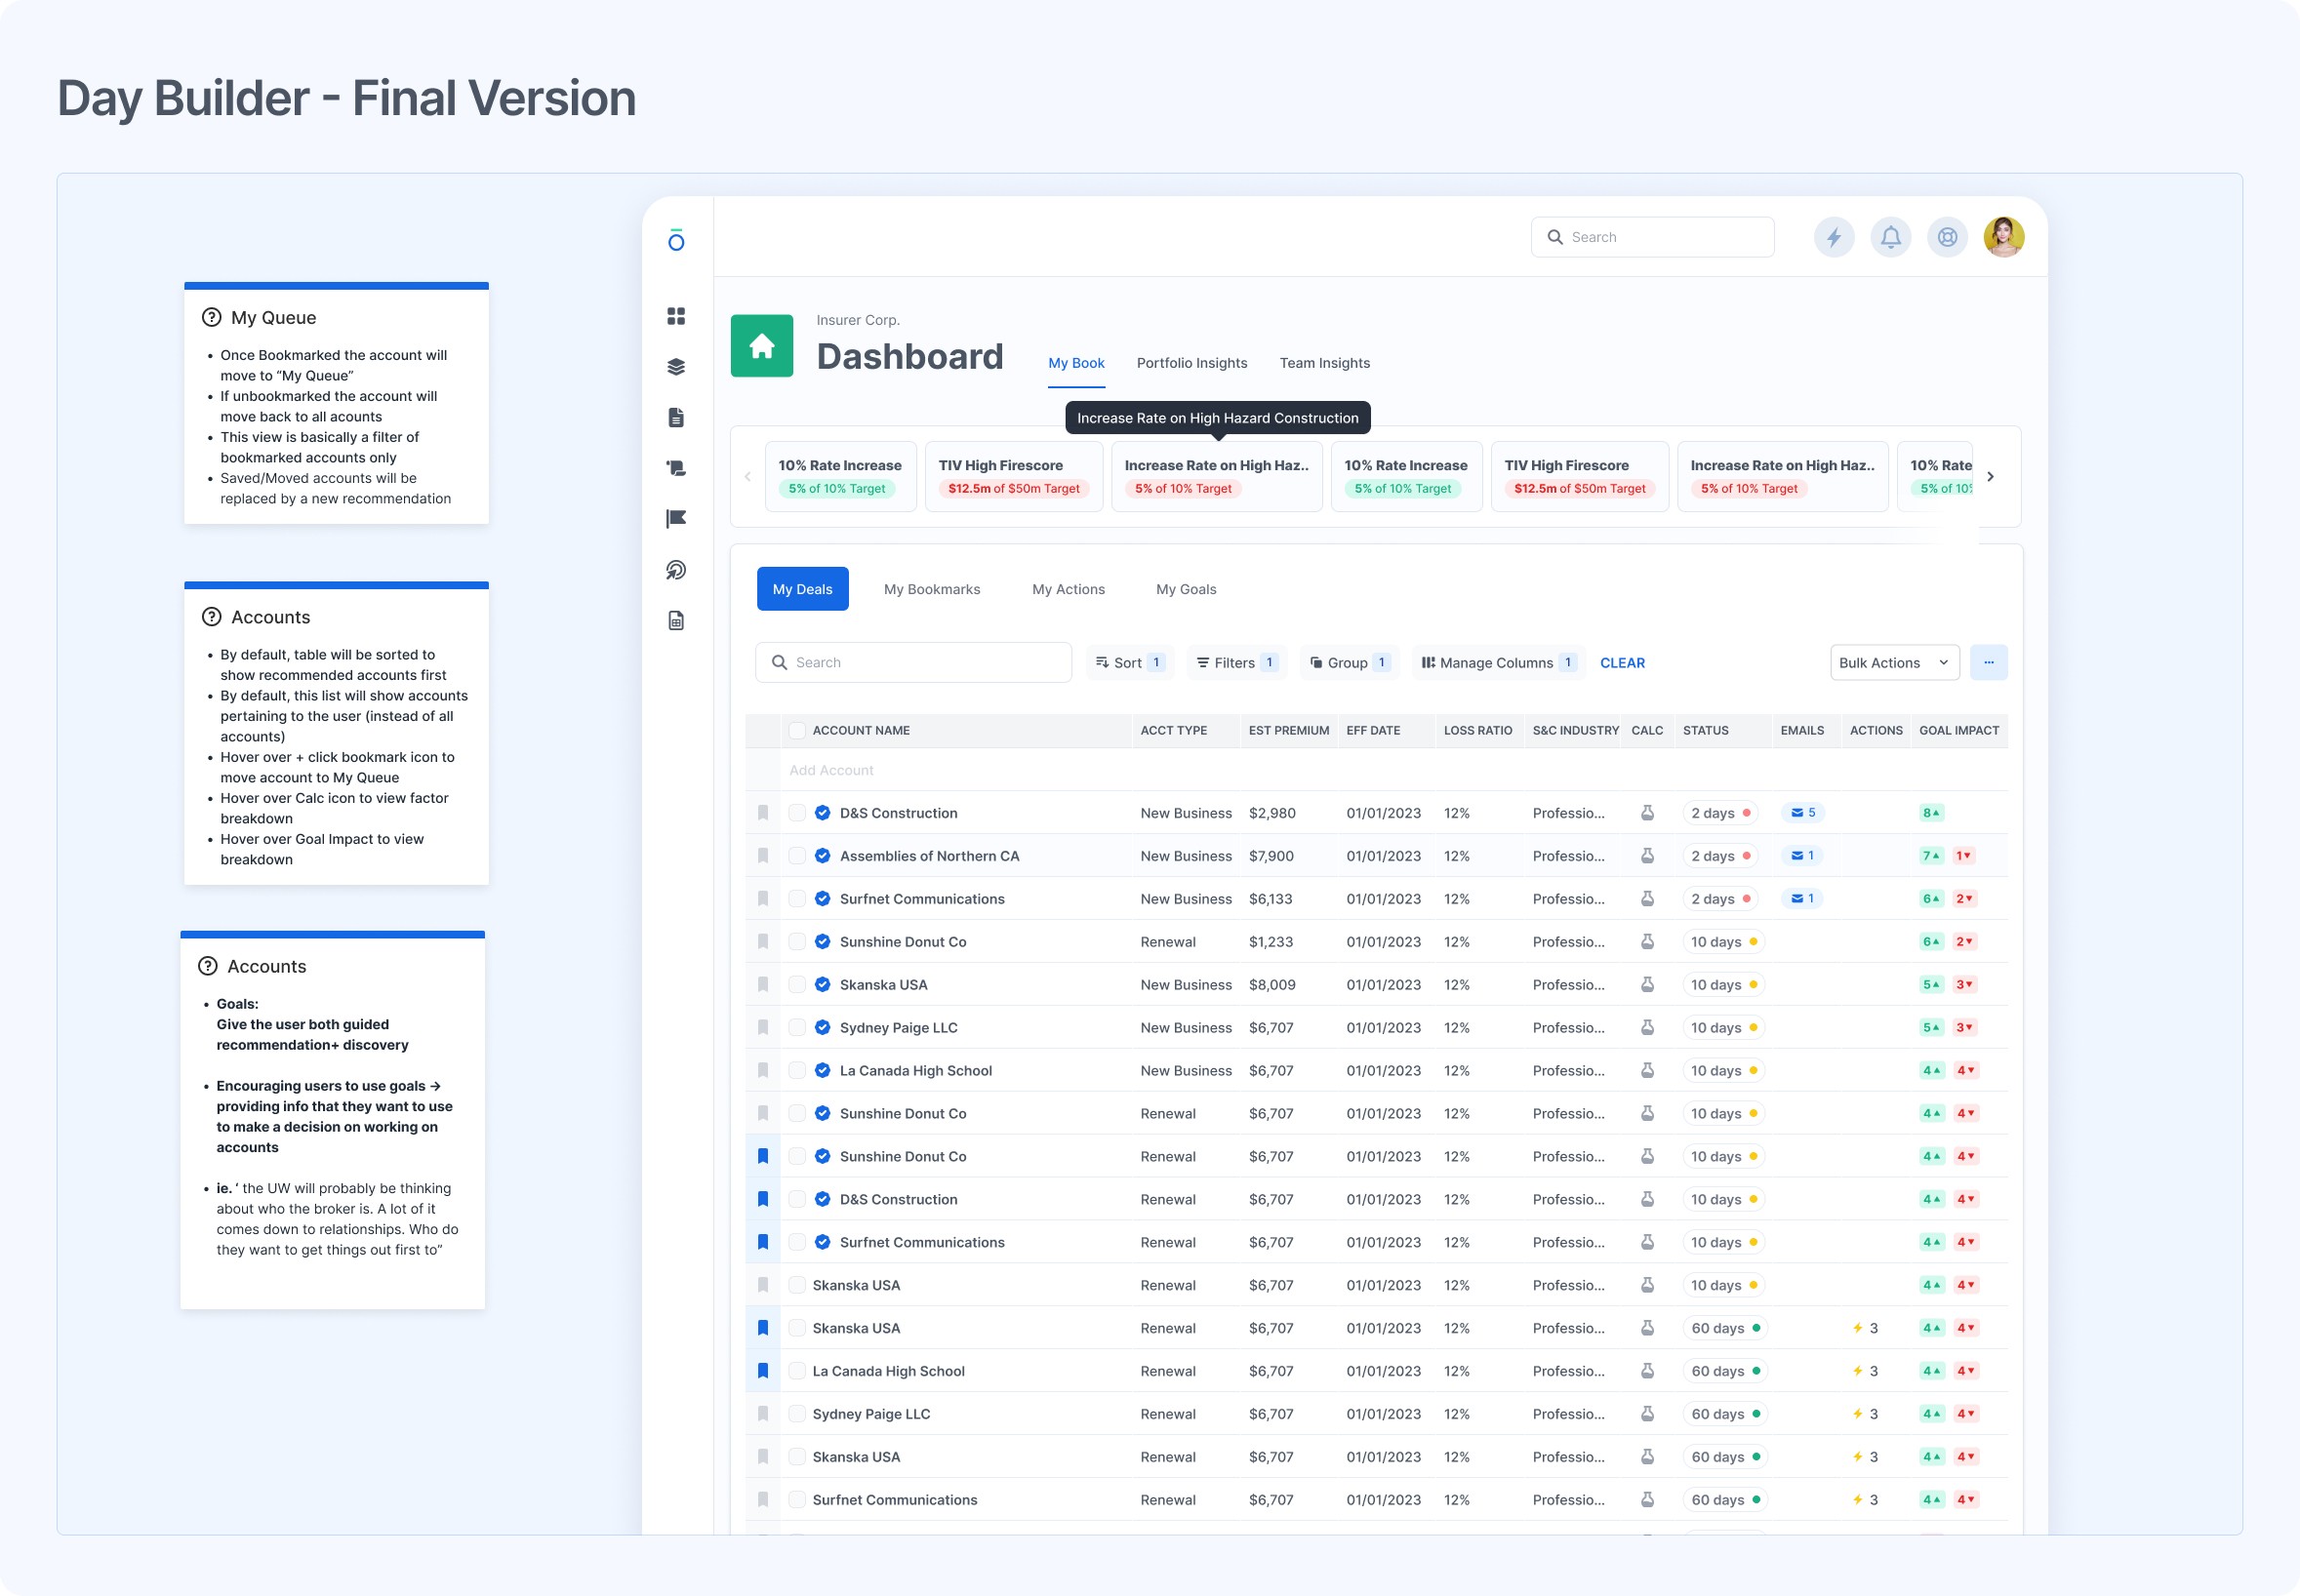Open the notifications bell icon
2300x1596 pixels.
[x=1890, y=237]
